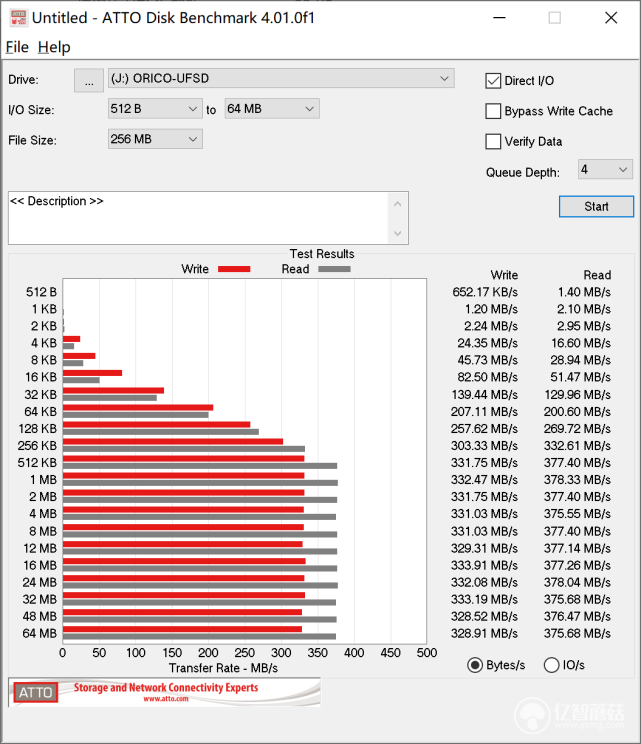
Task: Click read value 378.04 MB/s
Action: [577, 582]
